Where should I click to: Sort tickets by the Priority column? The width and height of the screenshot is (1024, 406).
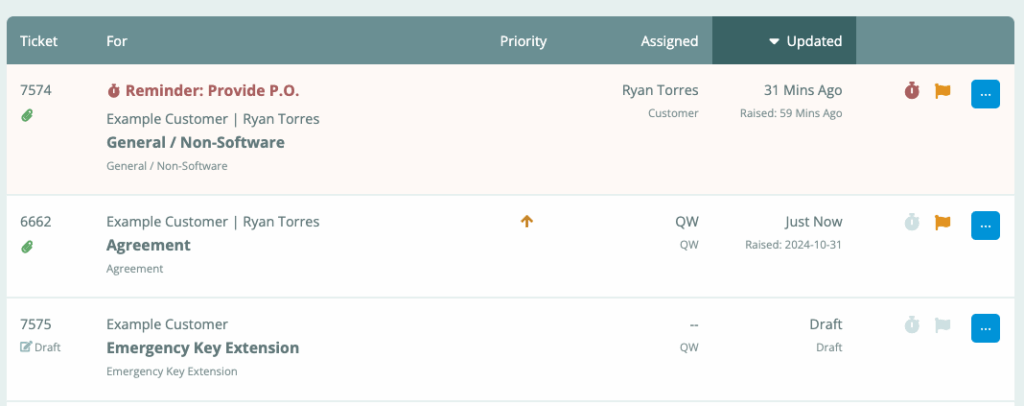[x=523, y=41]
